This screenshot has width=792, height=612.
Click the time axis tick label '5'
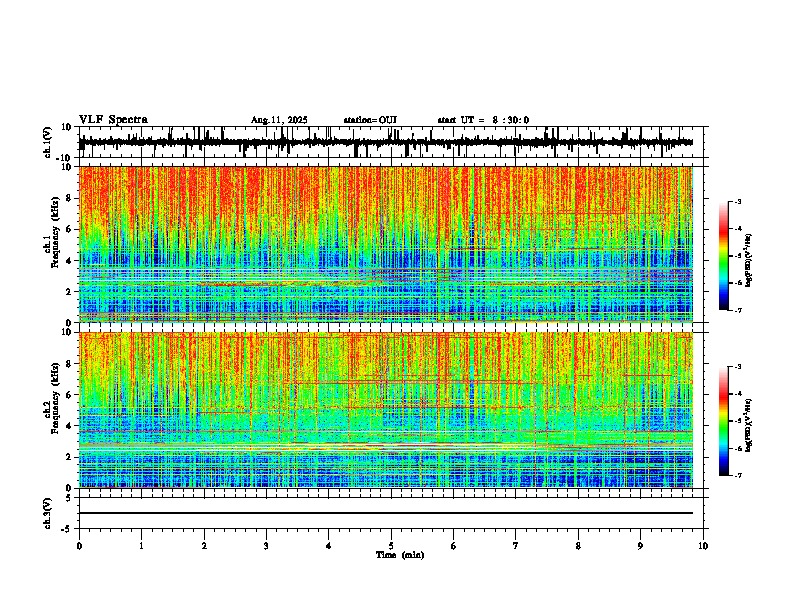(391, 546)
